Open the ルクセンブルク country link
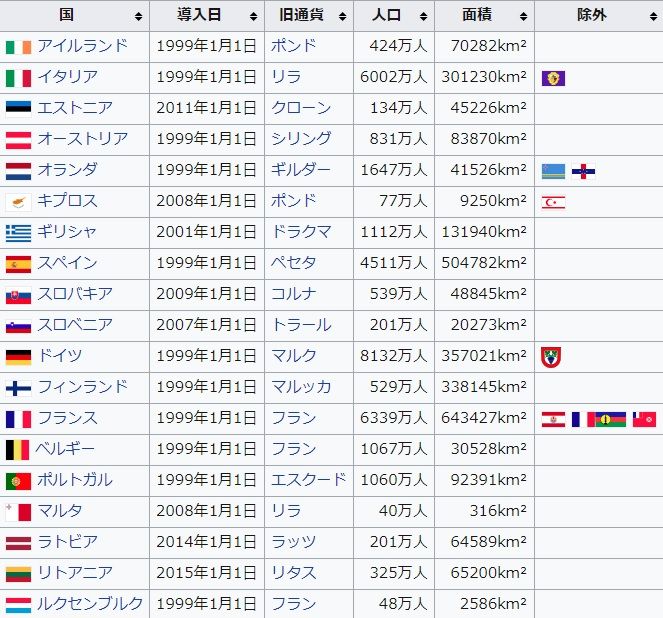Viewport: 663px width, 618px height. tap(90, 605)
